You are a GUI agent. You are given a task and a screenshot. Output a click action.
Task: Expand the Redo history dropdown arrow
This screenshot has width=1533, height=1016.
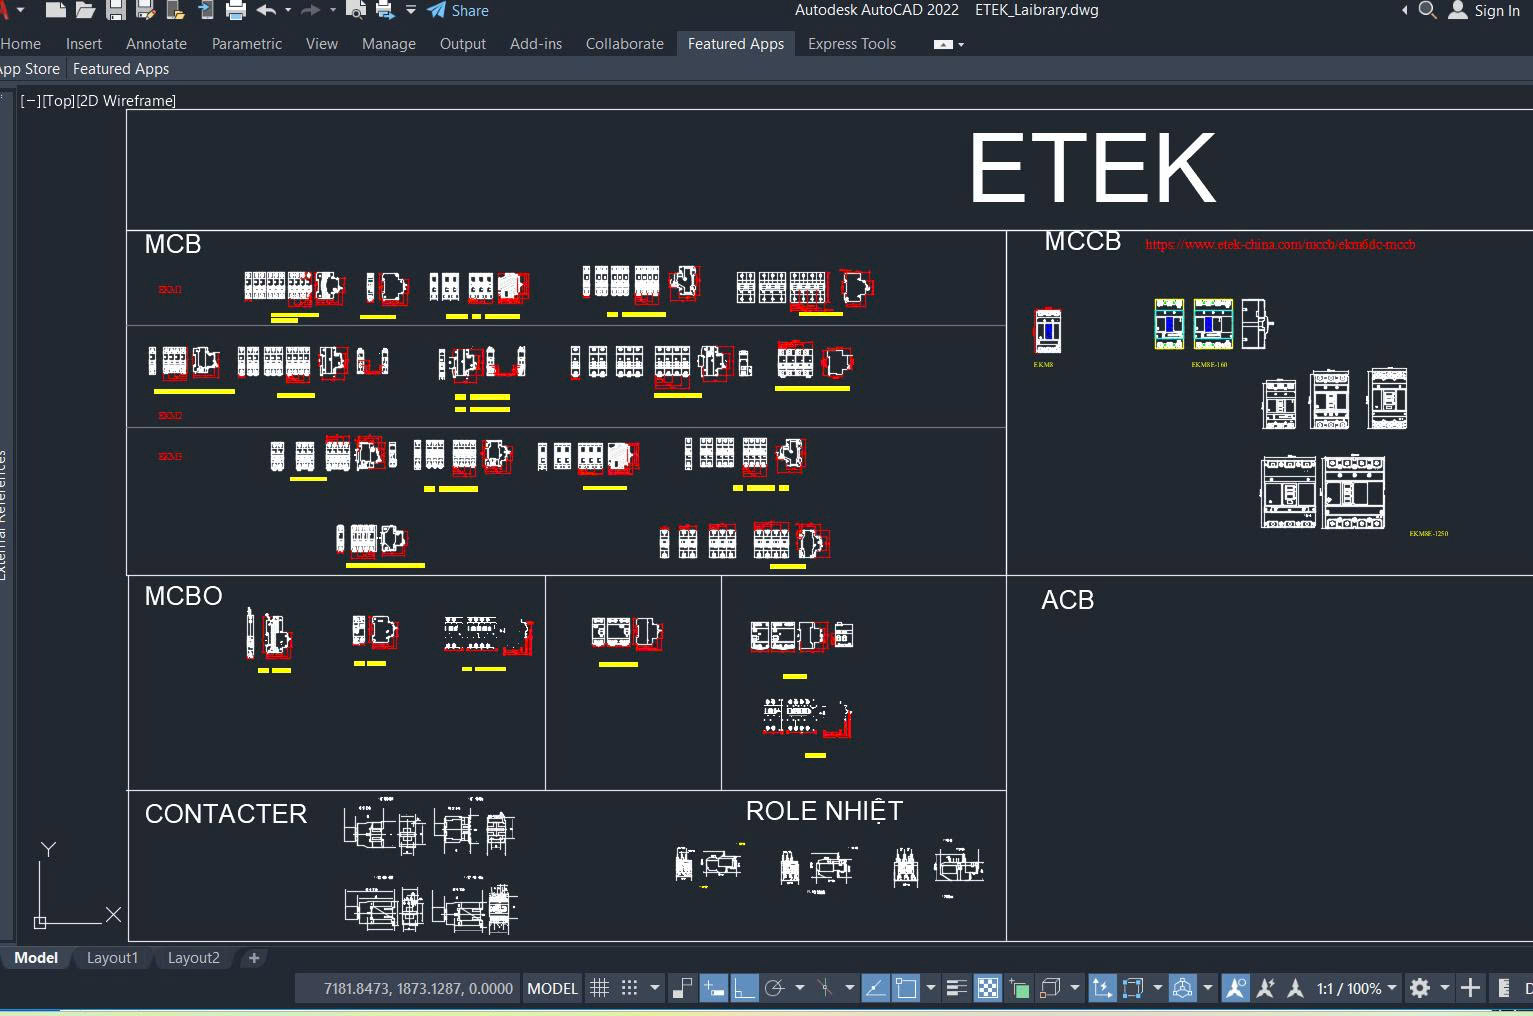coord(332,10)
